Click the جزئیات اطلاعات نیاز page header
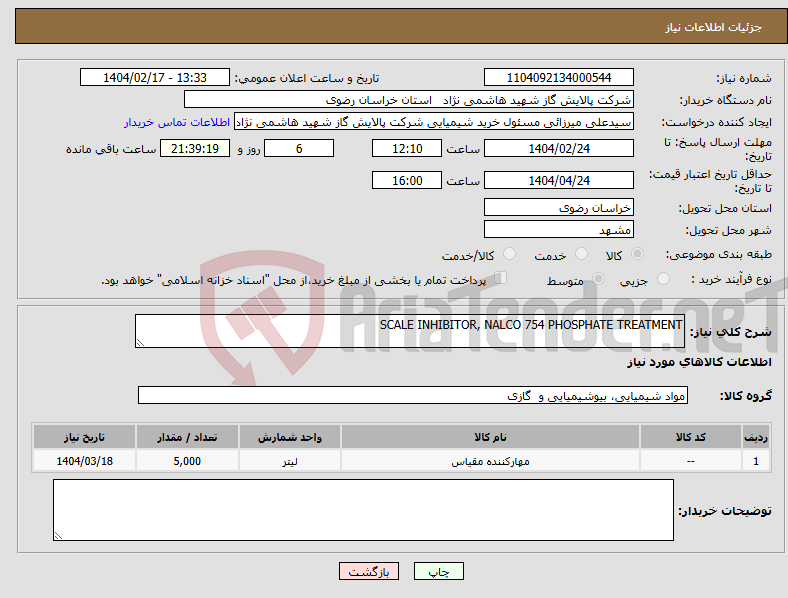Screen dimensions: 788x598 (x=714, y=27)
